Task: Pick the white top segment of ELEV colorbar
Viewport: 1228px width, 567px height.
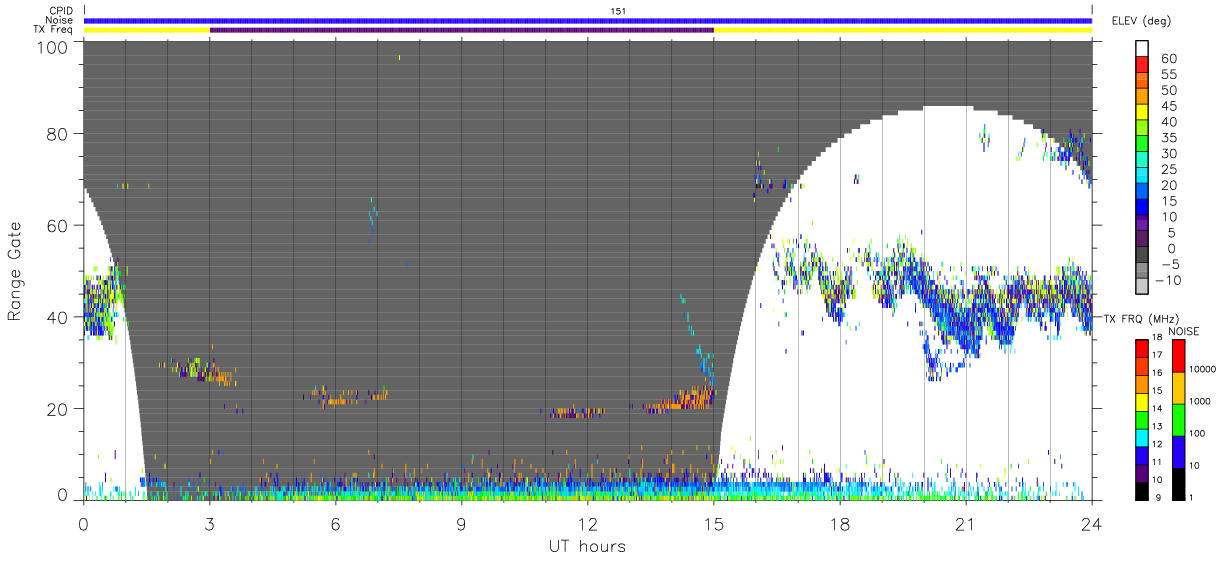Action: 1143,49
